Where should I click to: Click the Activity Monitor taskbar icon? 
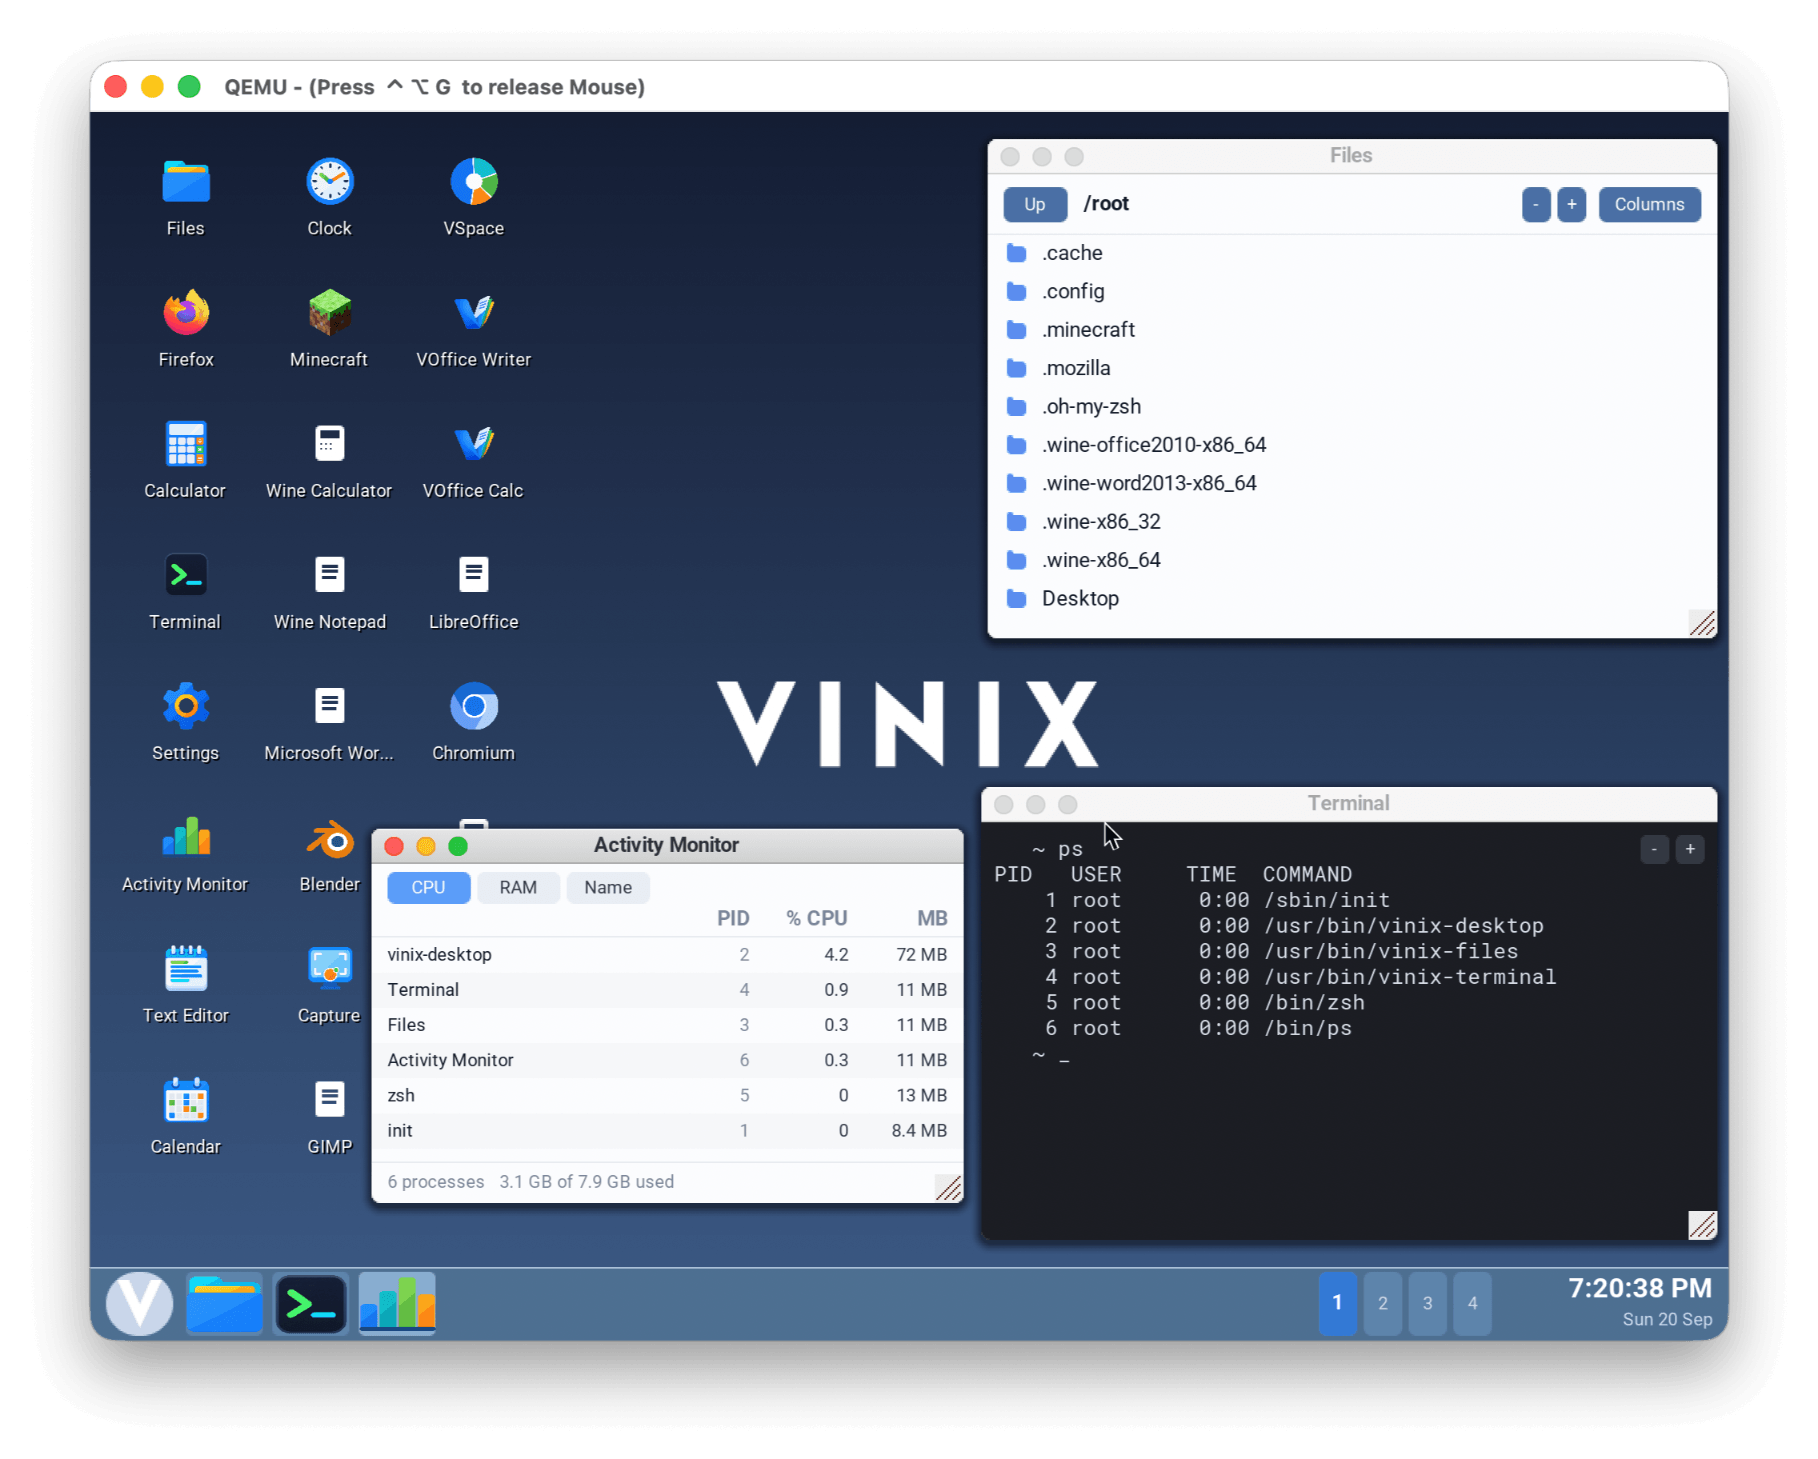coord(397,1303)
